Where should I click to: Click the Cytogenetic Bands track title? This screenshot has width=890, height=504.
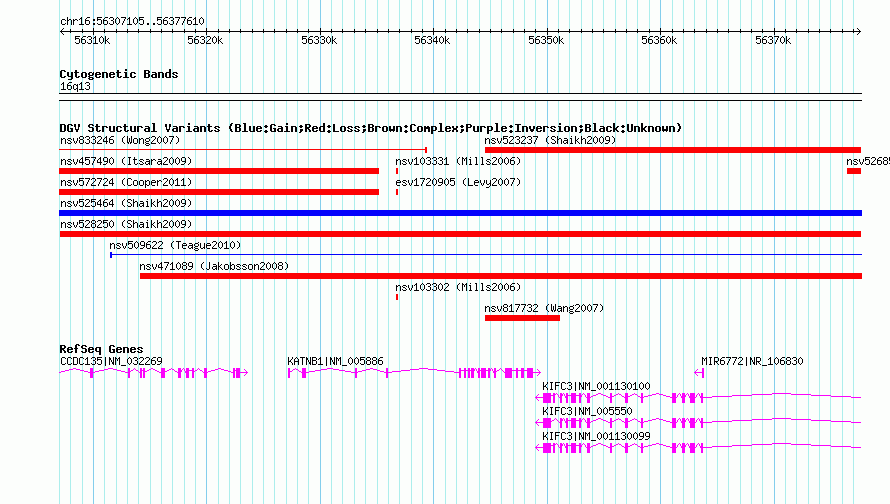(x=119, y=74)
